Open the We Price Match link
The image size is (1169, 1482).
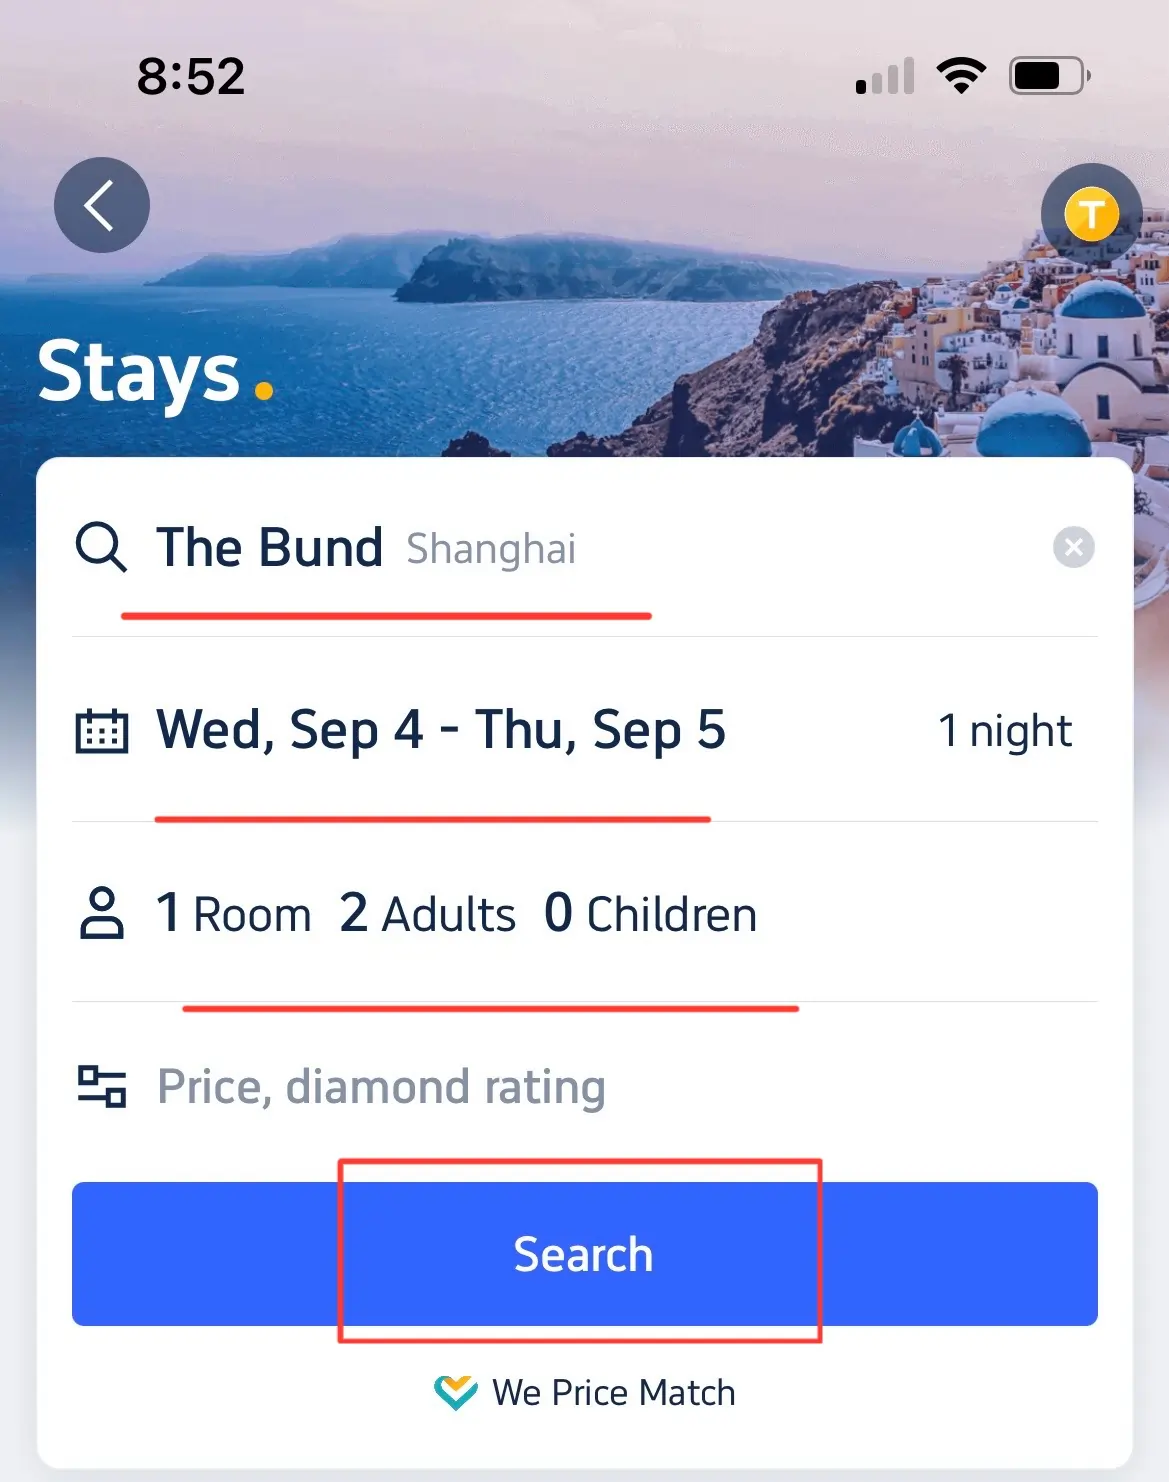point(613,1392)
